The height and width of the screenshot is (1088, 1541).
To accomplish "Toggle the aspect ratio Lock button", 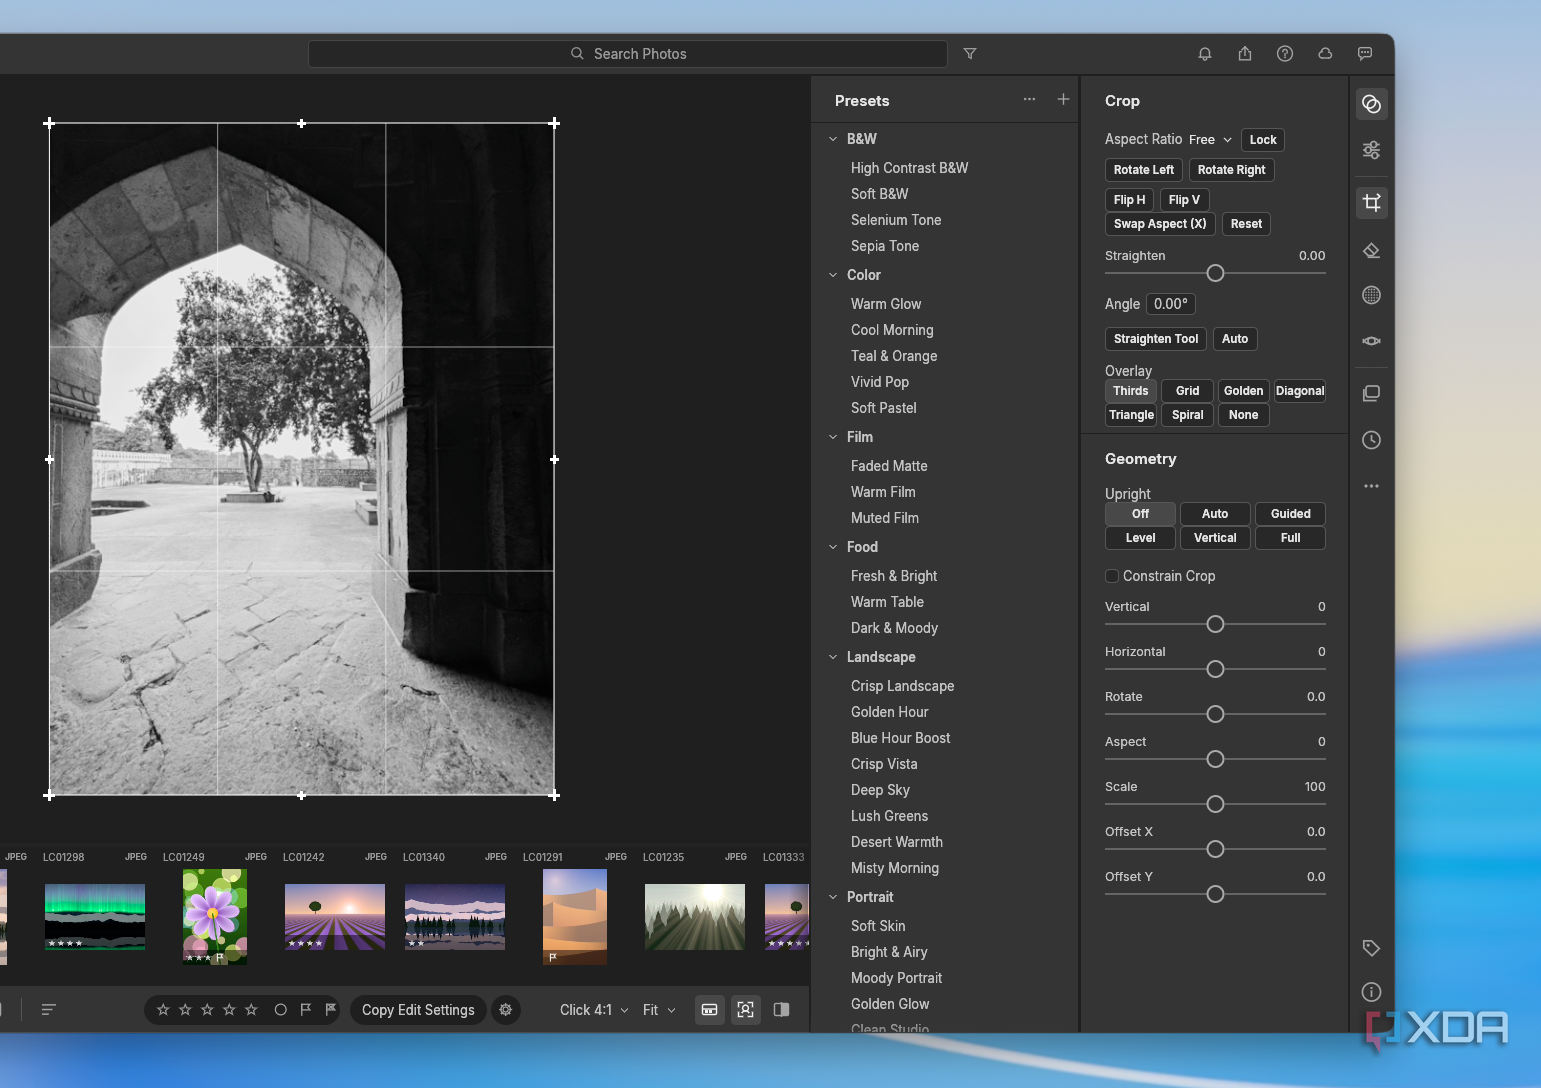I will pyautogui.click(x=1263, y=140).
